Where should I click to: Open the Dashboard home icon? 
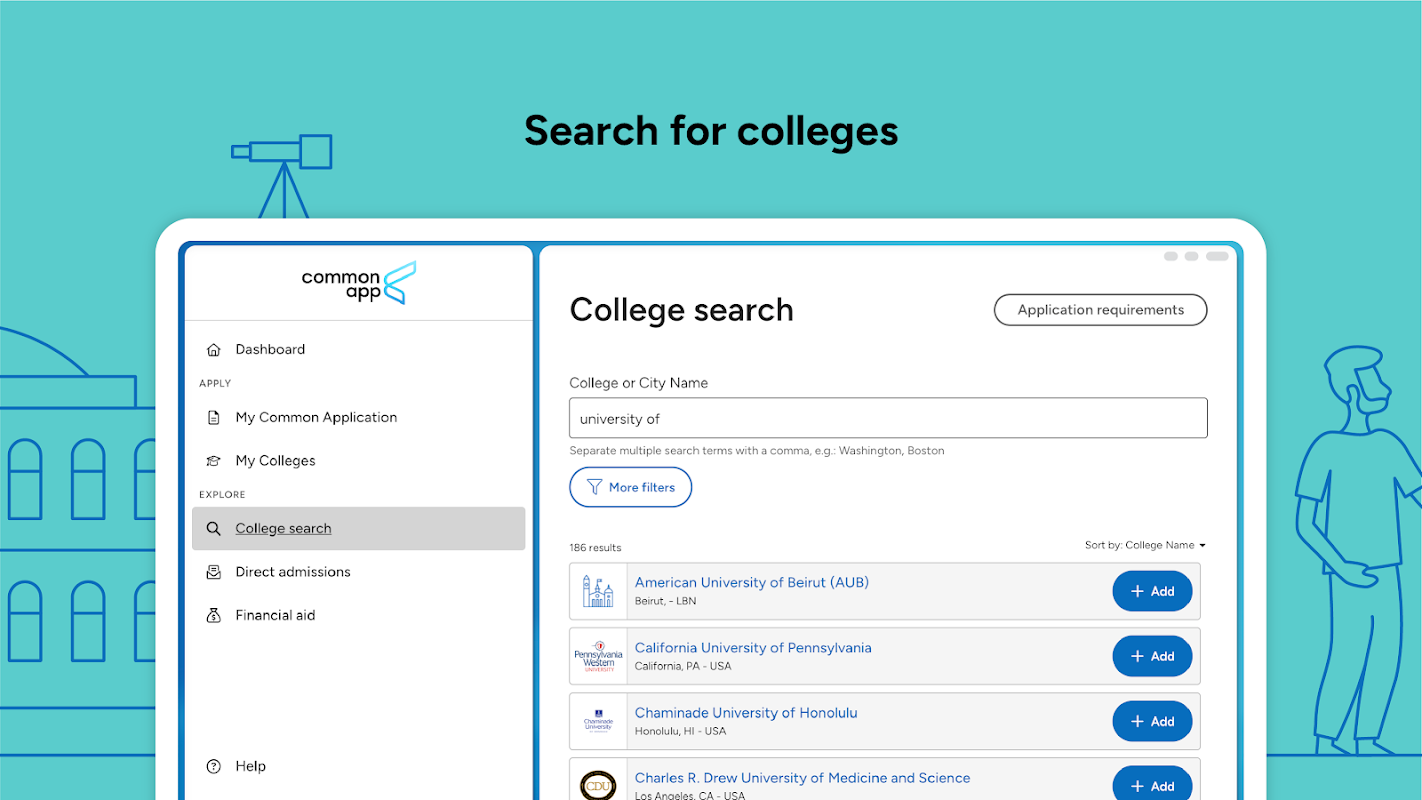point(213,350)
